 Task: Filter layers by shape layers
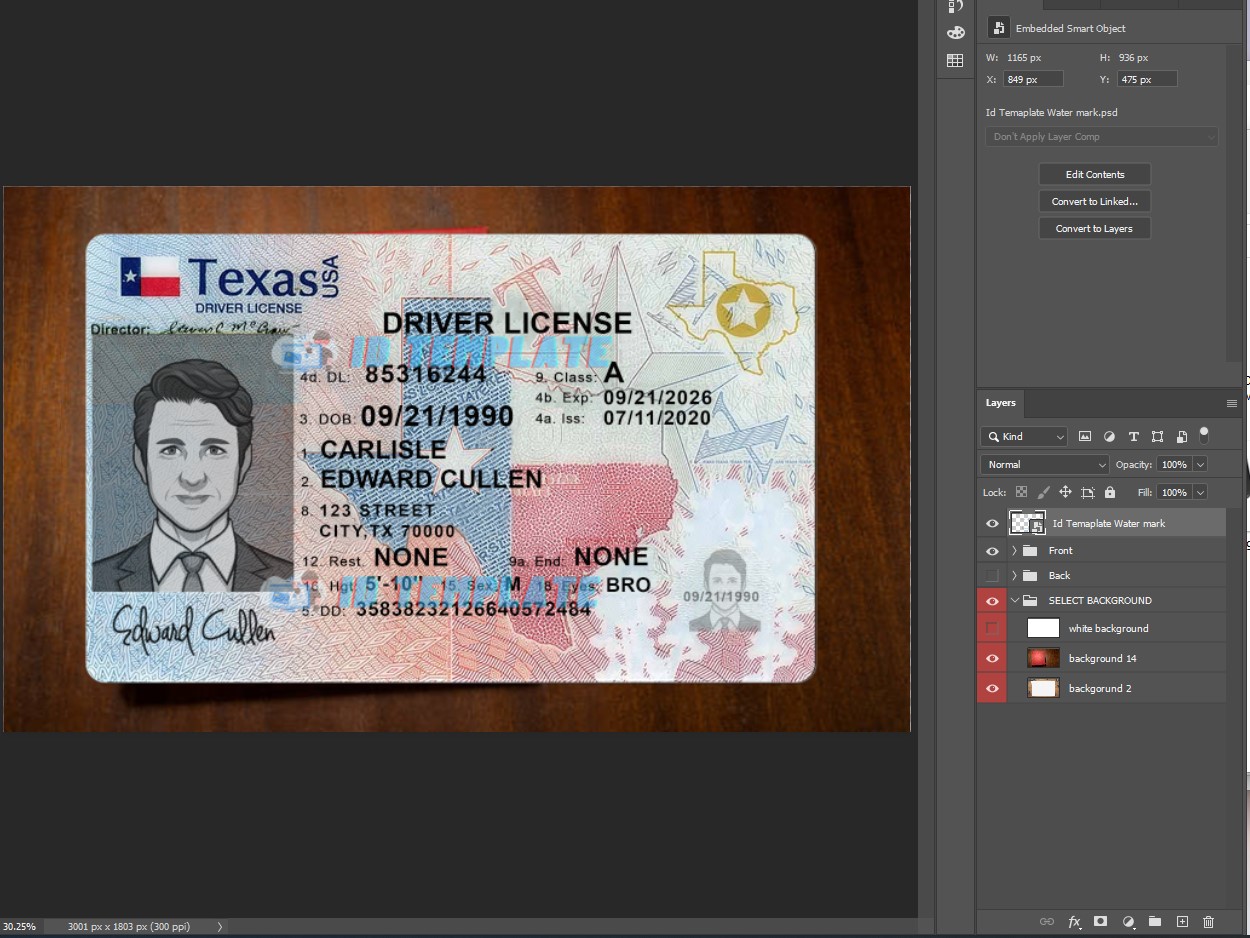pos(1157,437)
